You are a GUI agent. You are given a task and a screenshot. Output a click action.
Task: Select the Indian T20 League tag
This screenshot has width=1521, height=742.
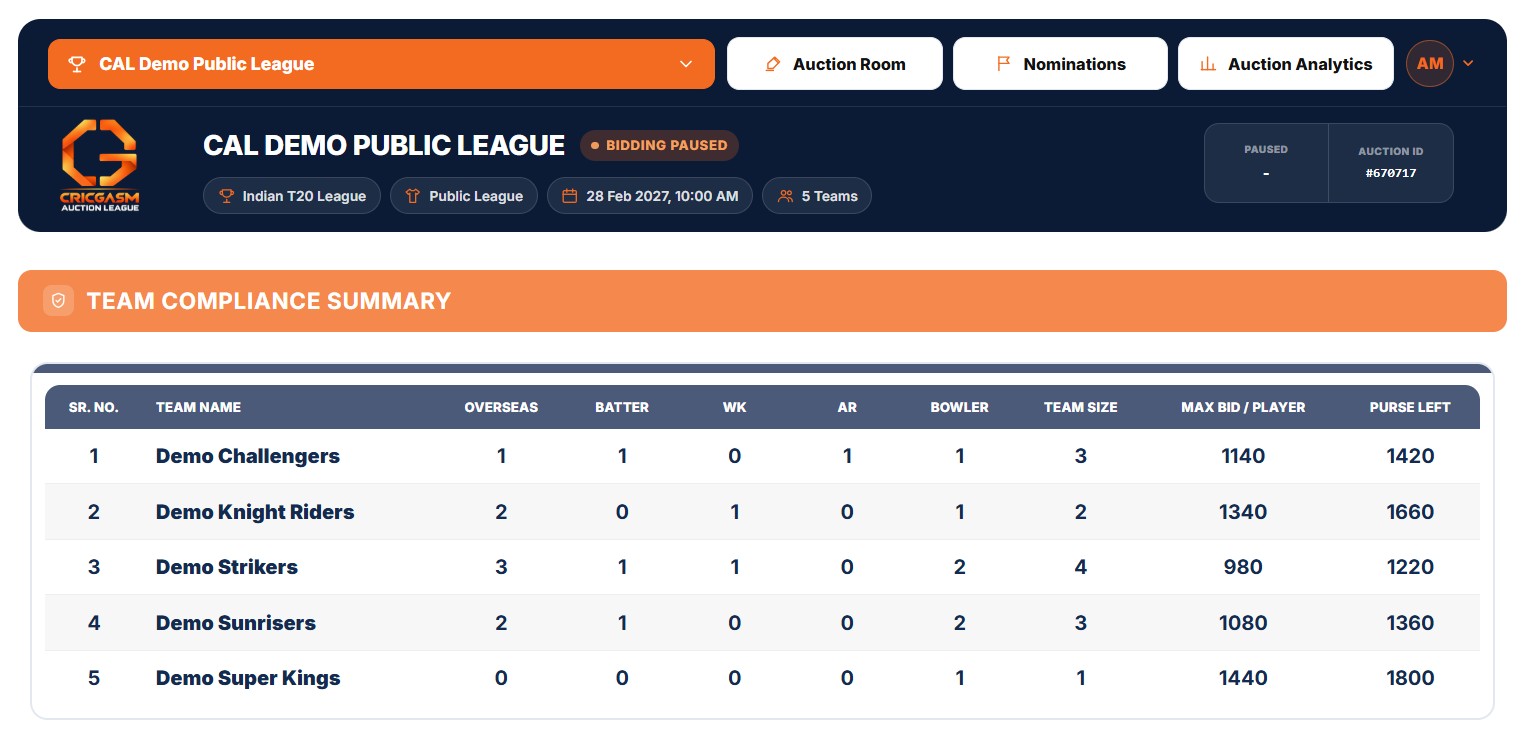tap(292, 196)
